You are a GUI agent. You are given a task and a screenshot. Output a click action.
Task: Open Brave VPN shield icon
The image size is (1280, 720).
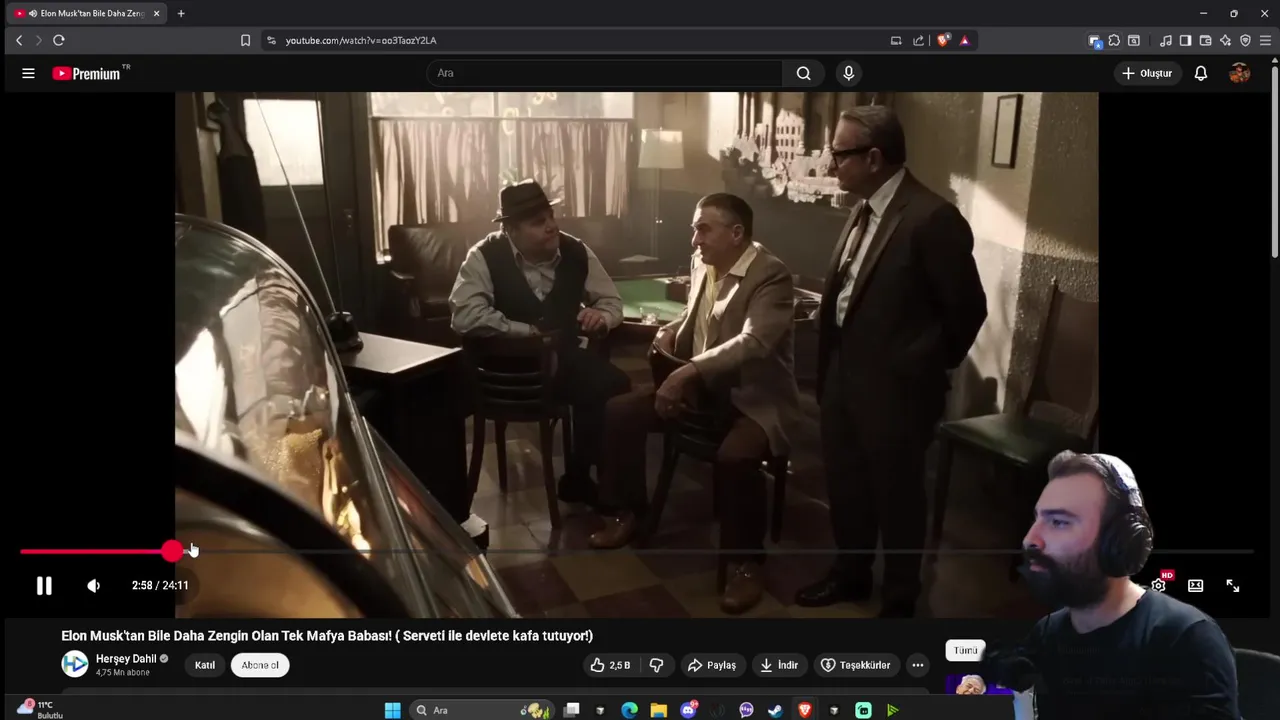coord(1245,40)
